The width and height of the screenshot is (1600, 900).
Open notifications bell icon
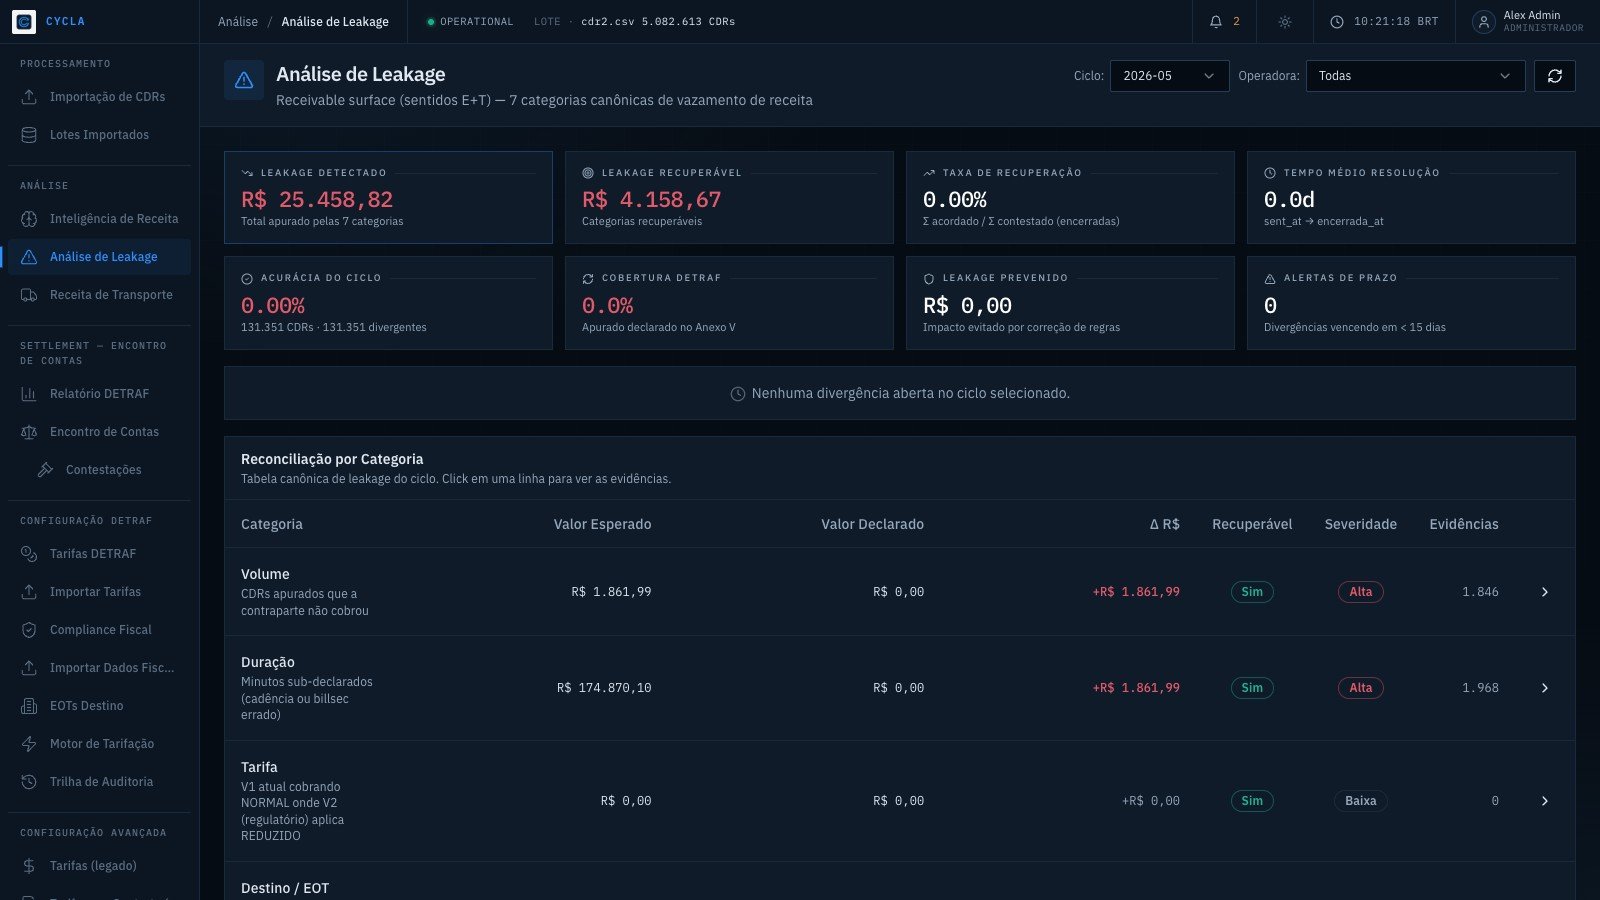tap(1216, 21)
